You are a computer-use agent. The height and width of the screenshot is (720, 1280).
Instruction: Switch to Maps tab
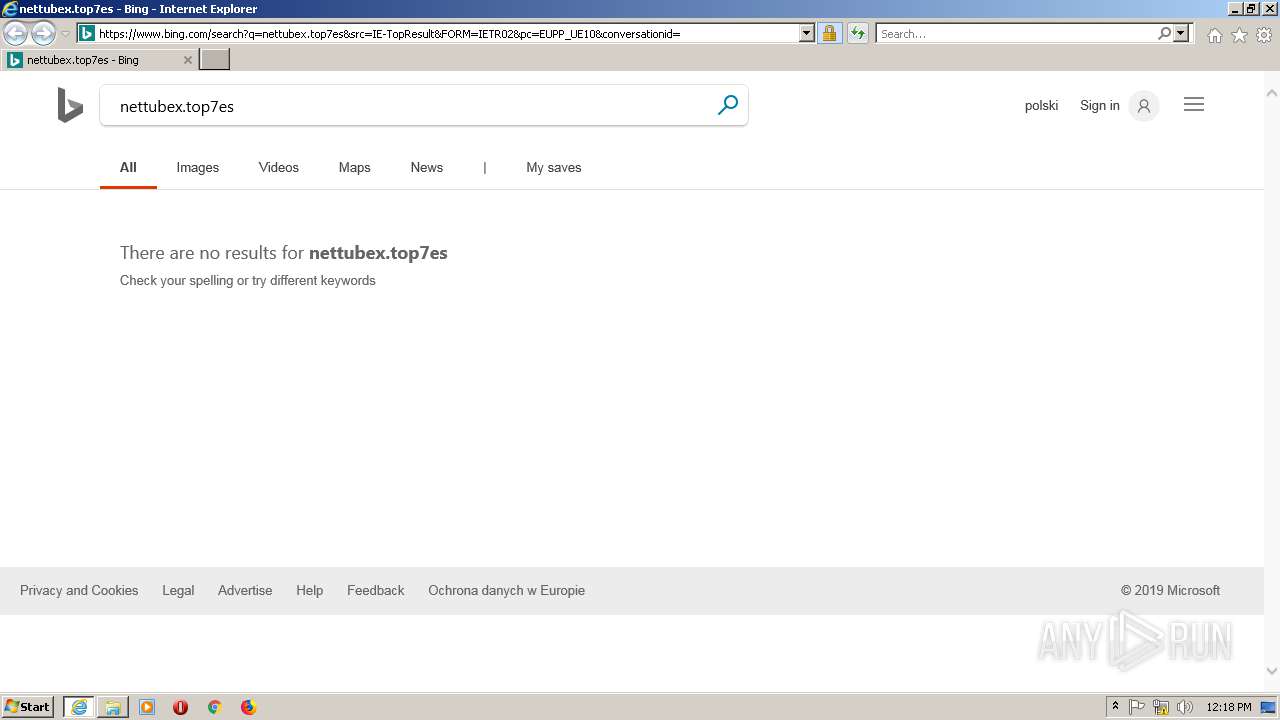[355, 167]
